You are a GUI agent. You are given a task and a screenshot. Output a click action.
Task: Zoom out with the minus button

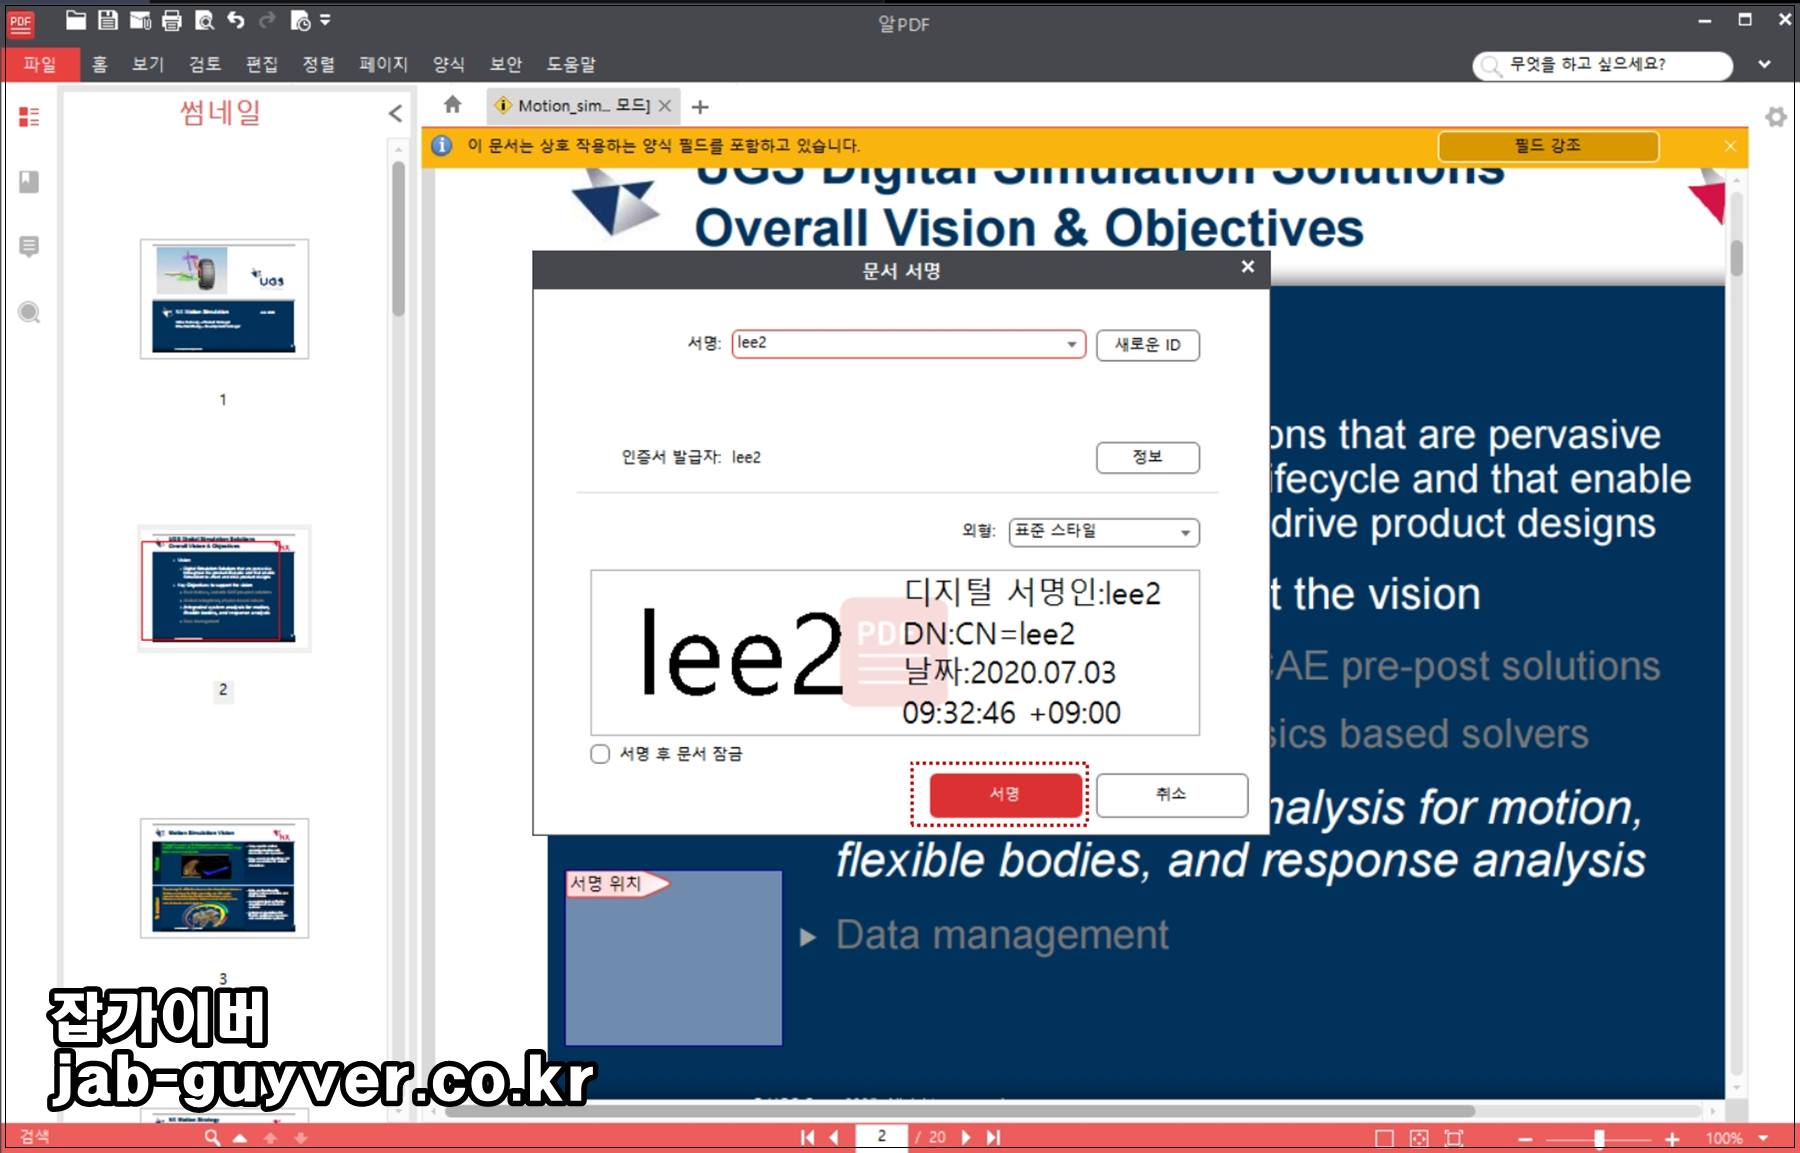1525,1139
